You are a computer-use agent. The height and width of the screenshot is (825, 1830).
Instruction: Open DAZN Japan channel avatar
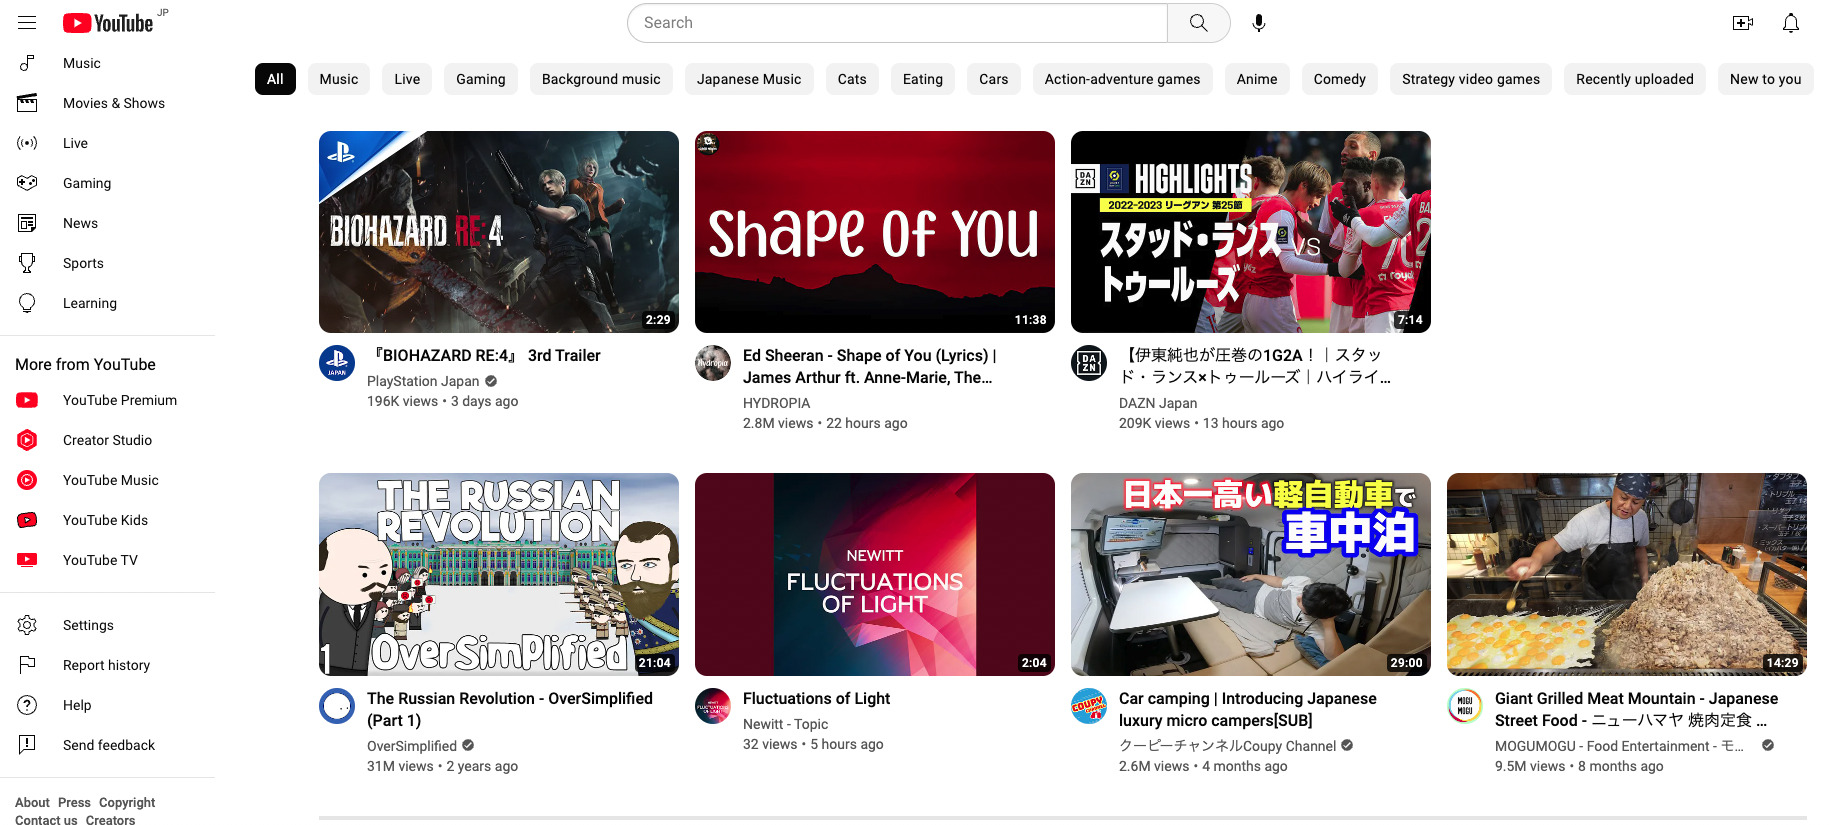click(x=1089, y=363)
